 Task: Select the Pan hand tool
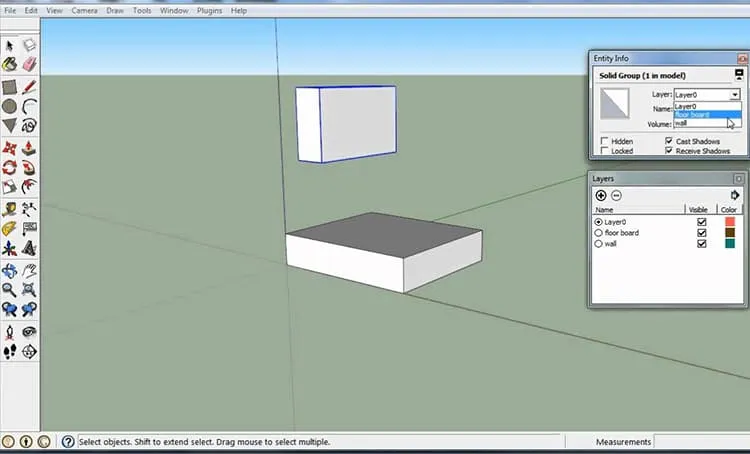29,271
